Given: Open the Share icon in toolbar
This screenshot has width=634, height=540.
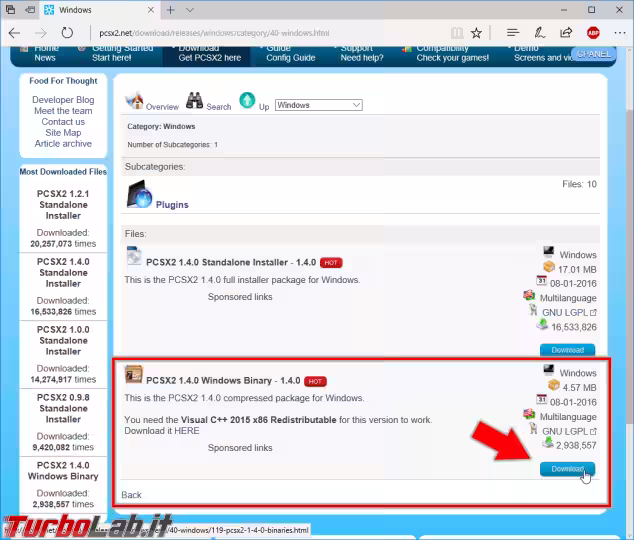Looking at the screenshot, I should pyautogui.click(x=566, y=33).
